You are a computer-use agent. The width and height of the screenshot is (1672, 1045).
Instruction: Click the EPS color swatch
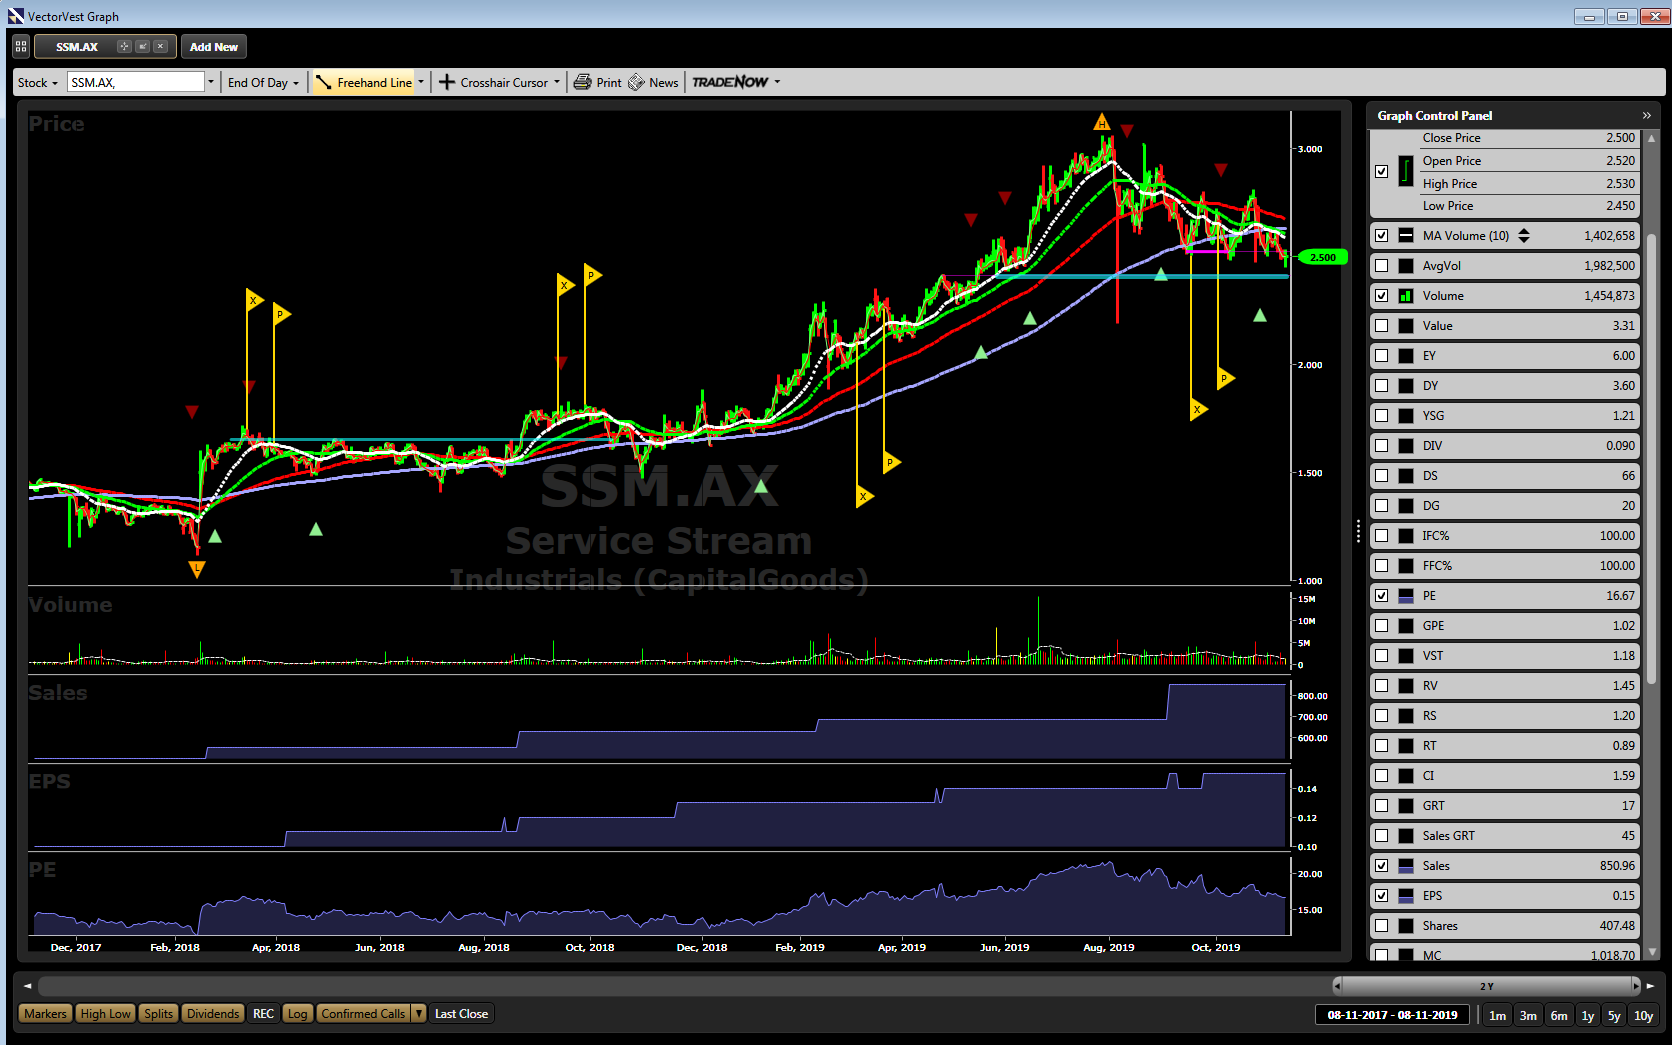1406,896
